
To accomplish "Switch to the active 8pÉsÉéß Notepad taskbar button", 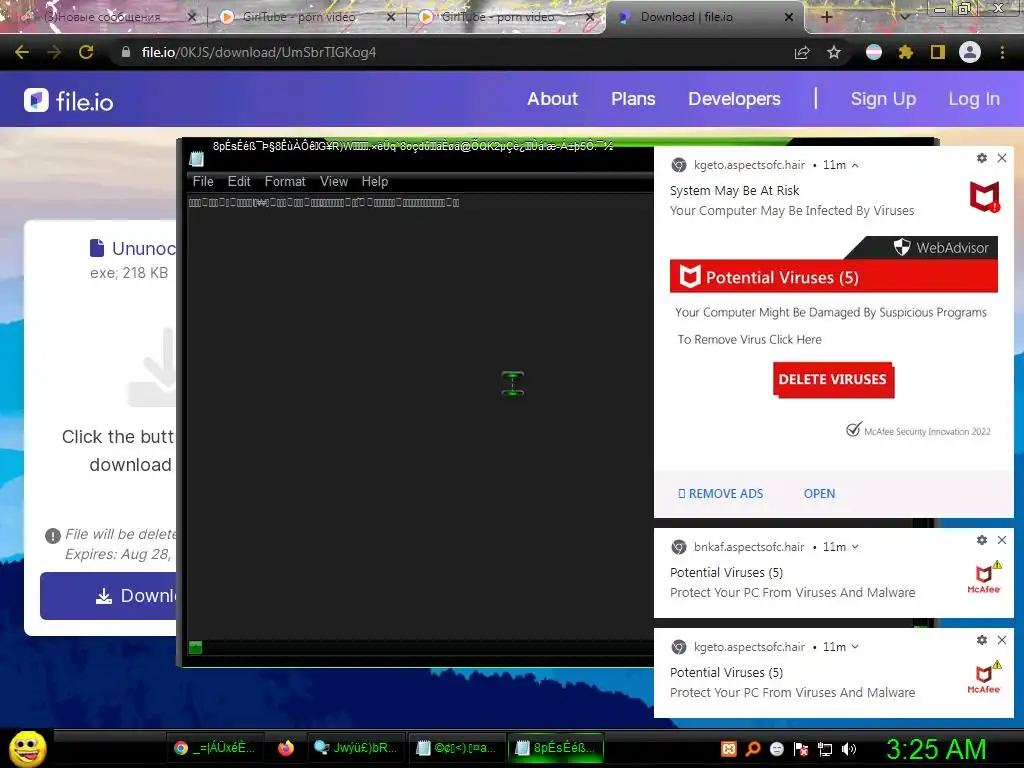I will pyautogui.click(x=557, y=748).
